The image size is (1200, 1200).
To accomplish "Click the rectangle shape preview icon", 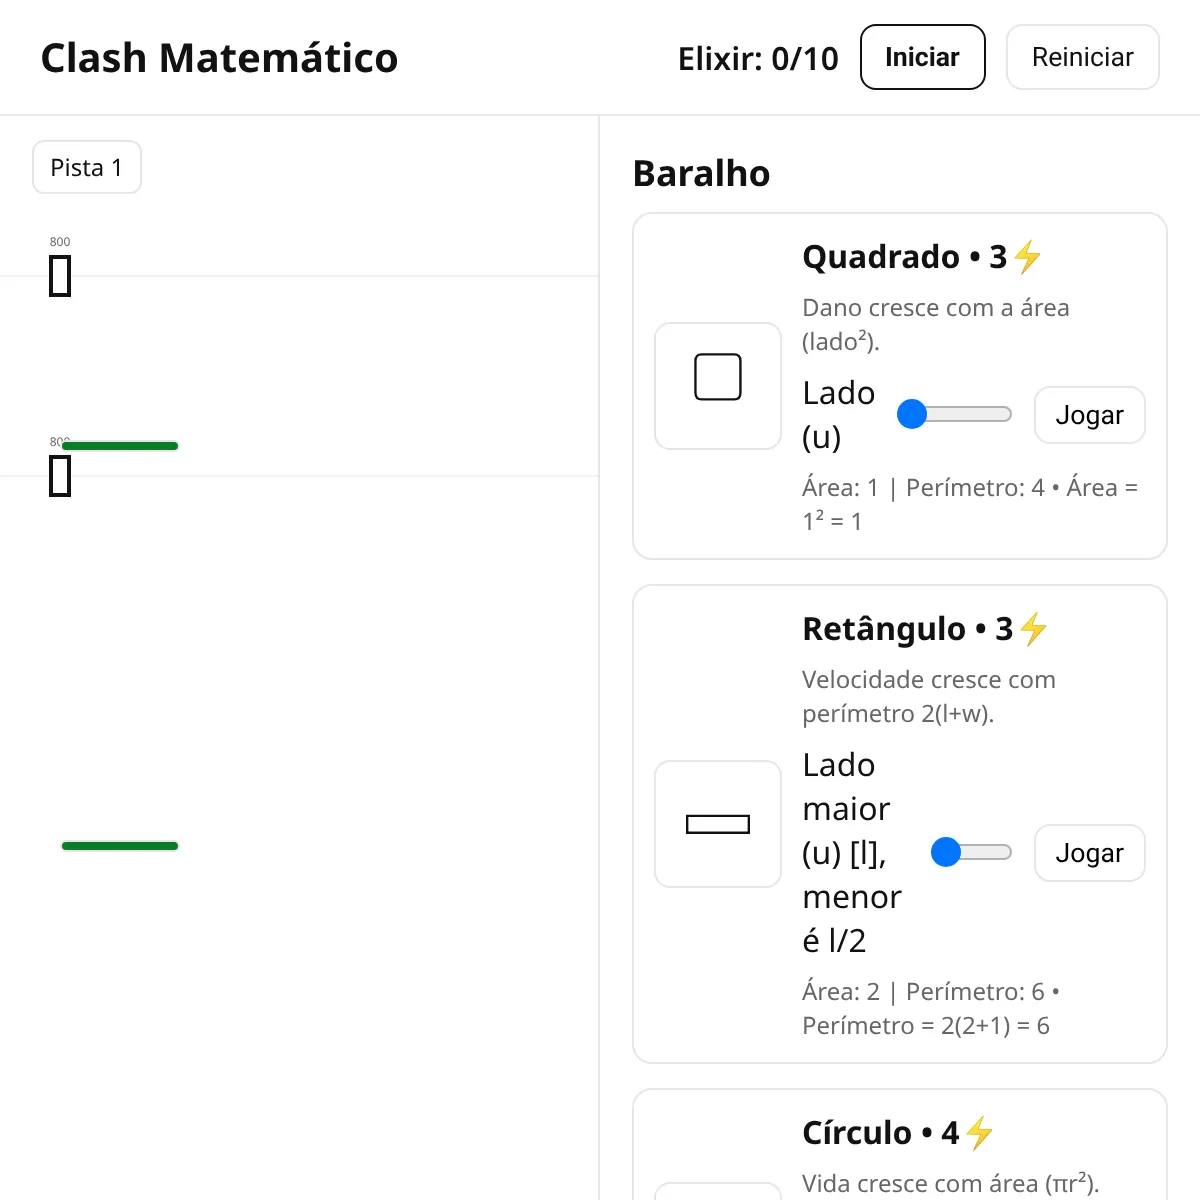I will (718, 824).
